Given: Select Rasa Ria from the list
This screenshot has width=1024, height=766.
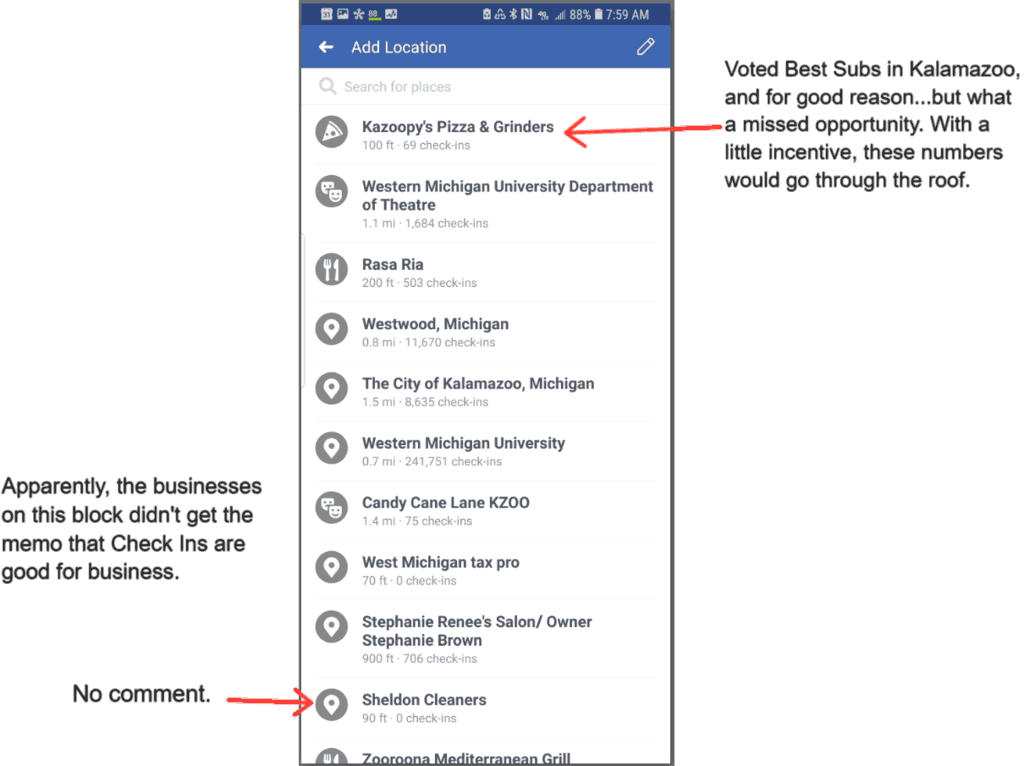Looking at the screenshot, I should coord(486,272).
